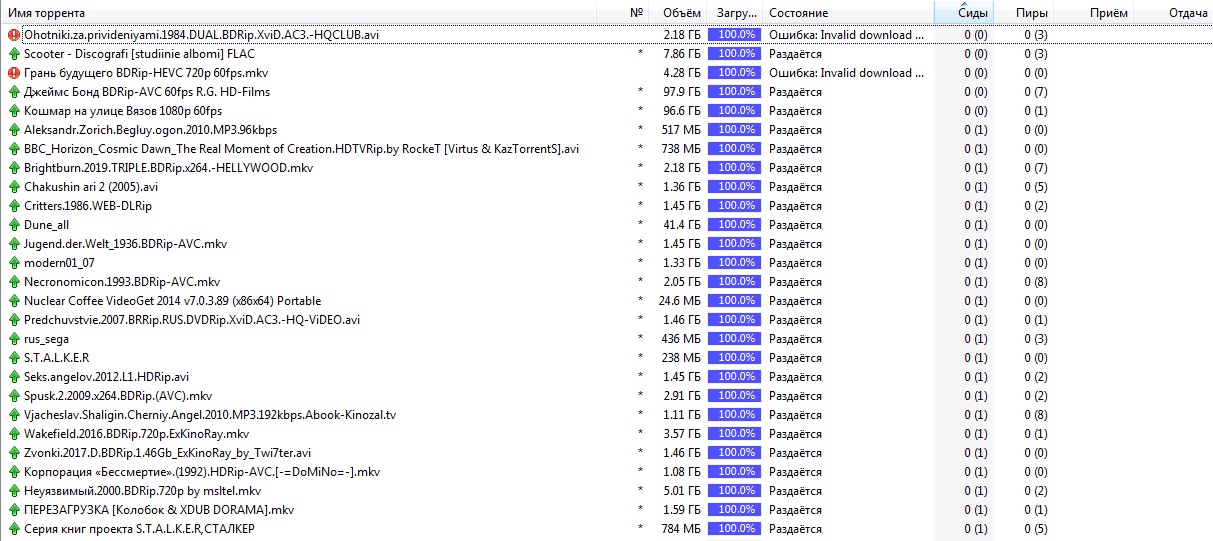1213x541 pixels.
Task: Click the Отдача column header
Action: click(1187, 13)
